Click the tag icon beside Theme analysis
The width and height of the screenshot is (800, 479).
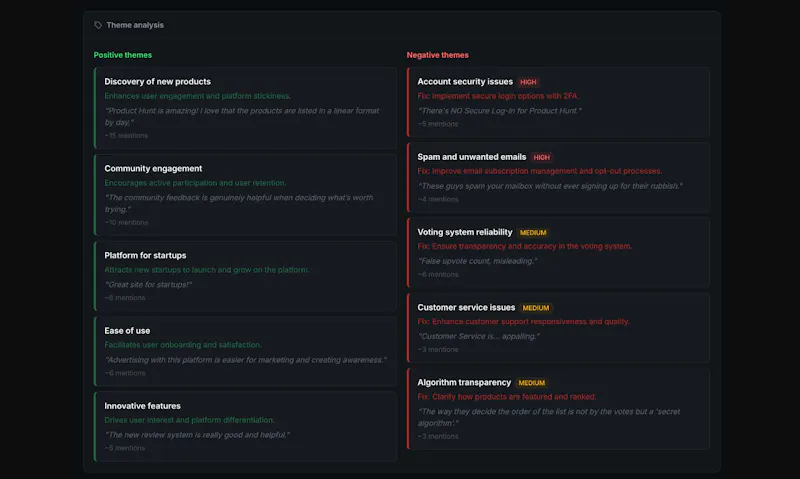[x=98, y=25]
